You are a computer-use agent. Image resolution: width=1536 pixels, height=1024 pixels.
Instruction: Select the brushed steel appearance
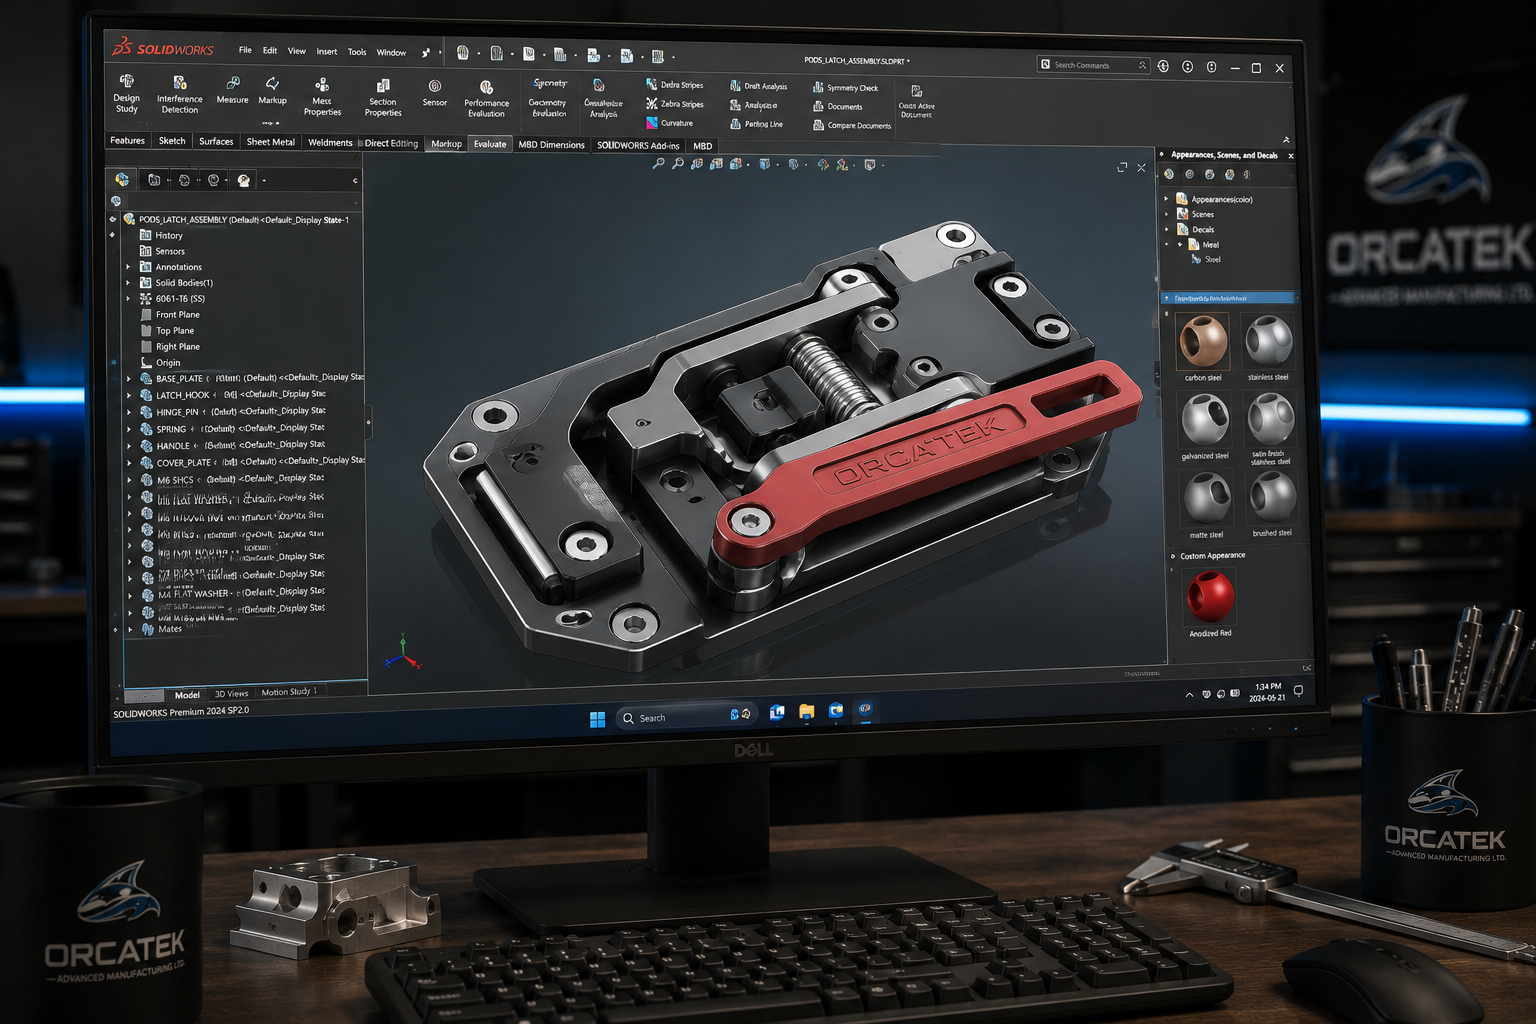pos(1272,504)
